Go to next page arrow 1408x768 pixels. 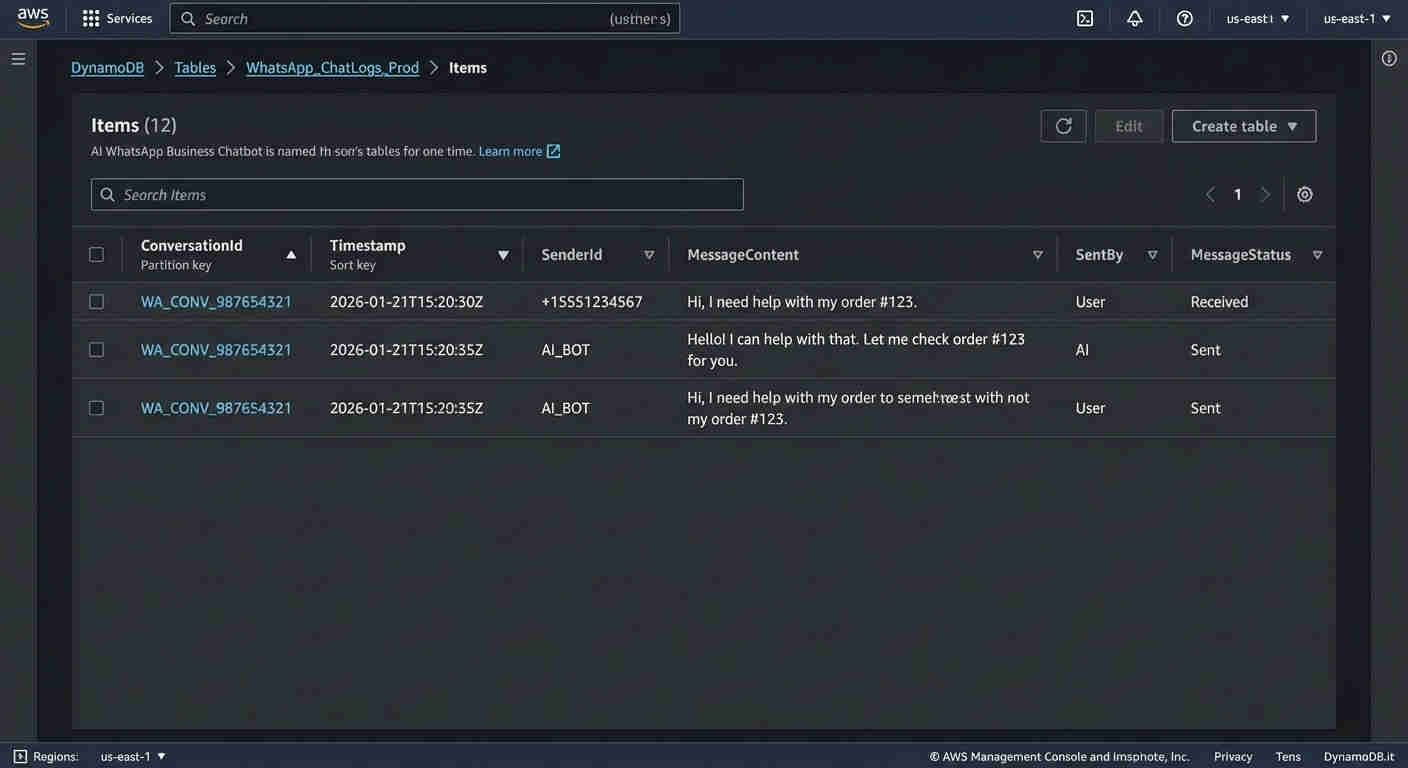(x=1265, y=195)
